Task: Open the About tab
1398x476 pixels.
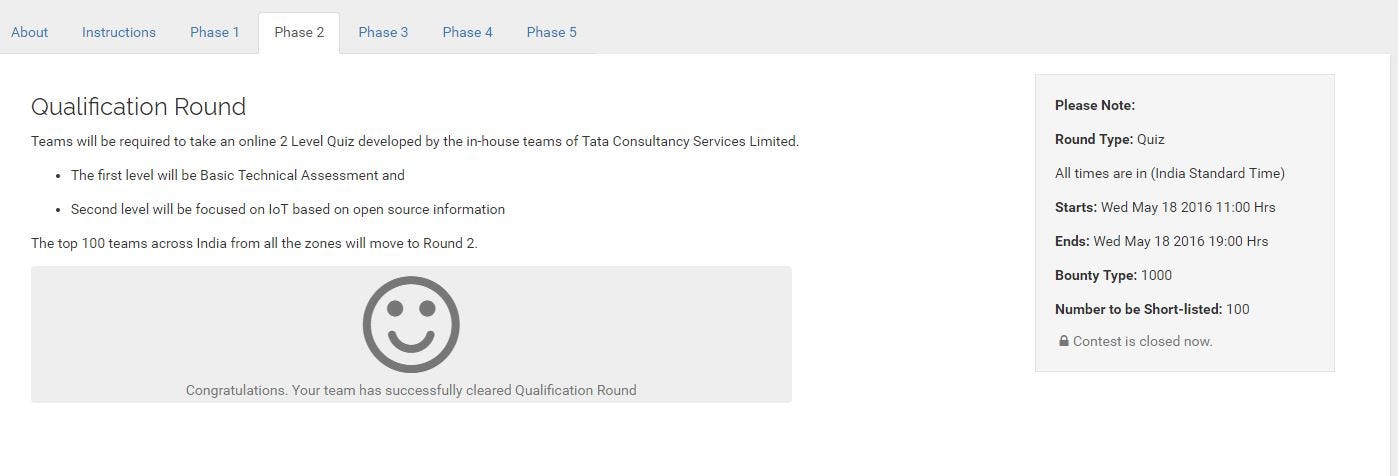Action: pyautogui.click(x=29, y=32)
